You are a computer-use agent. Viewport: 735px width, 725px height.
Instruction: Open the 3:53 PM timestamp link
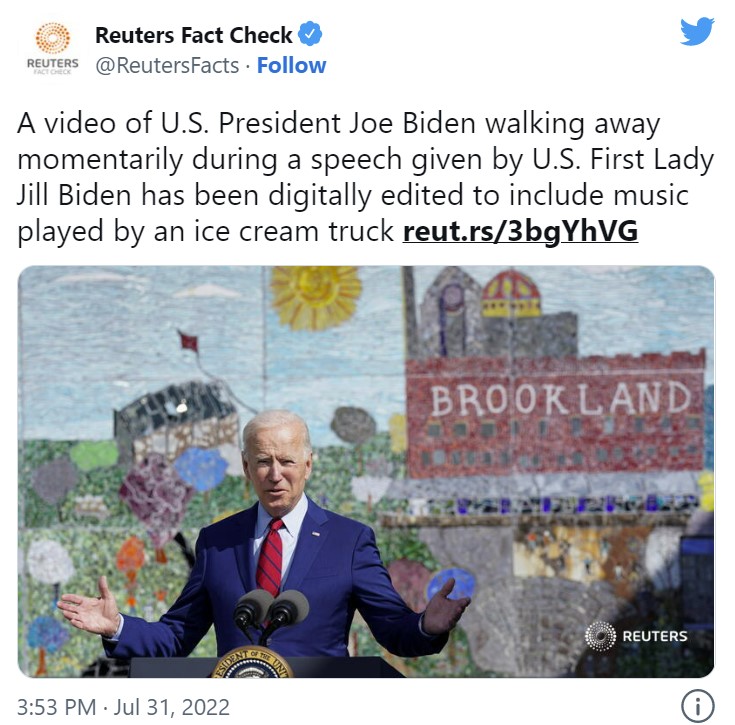(56, 707)
